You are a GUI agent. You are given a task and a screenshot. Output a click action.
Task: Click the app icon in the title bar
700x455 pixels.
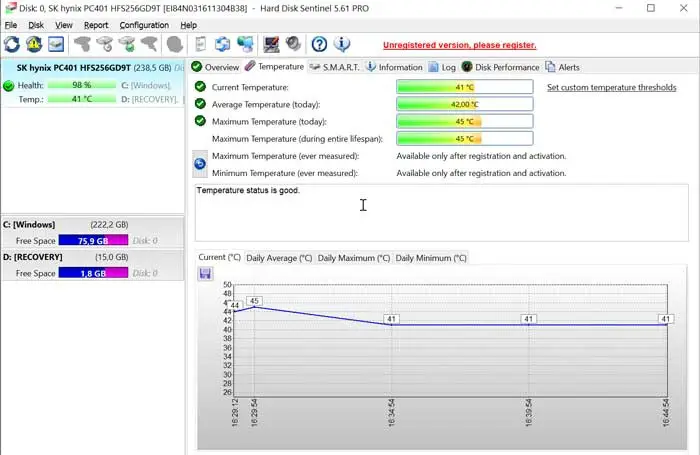[x=11, y=8]
